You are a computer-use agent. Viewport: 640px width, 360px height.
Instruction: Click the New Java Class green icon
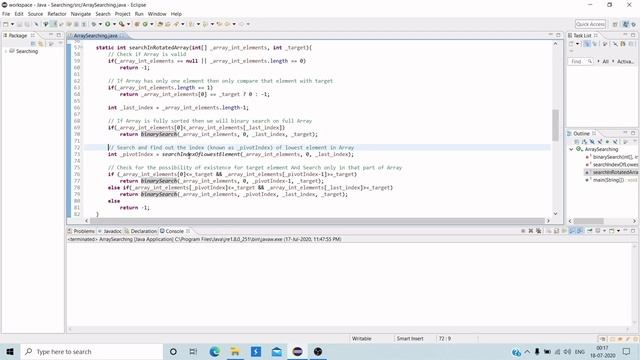point(145,24)
